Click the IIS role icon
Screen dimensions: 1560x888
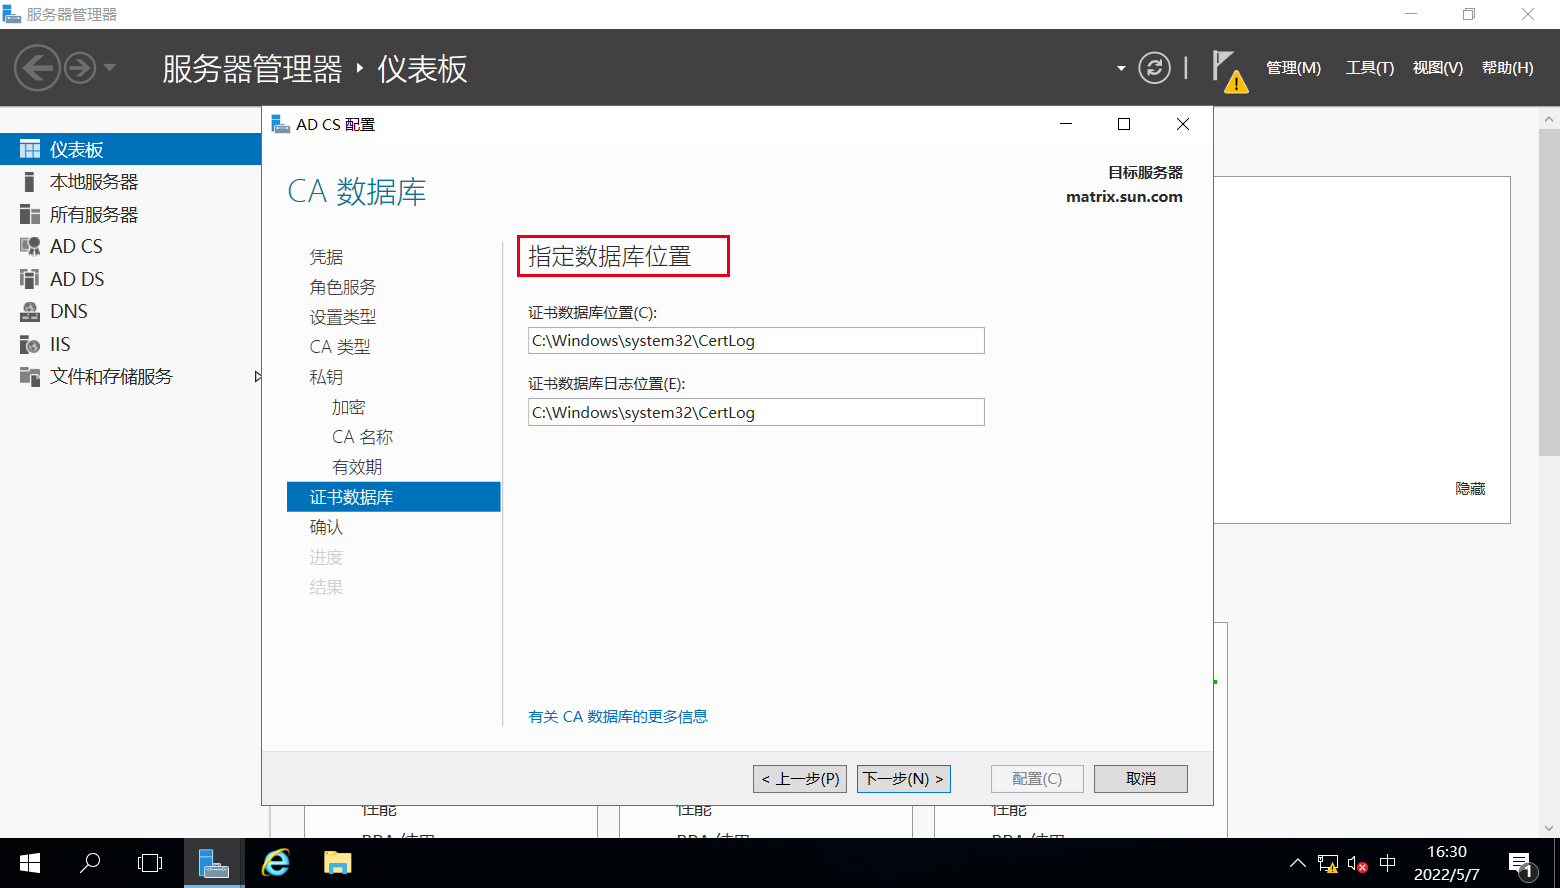(30, 344)
